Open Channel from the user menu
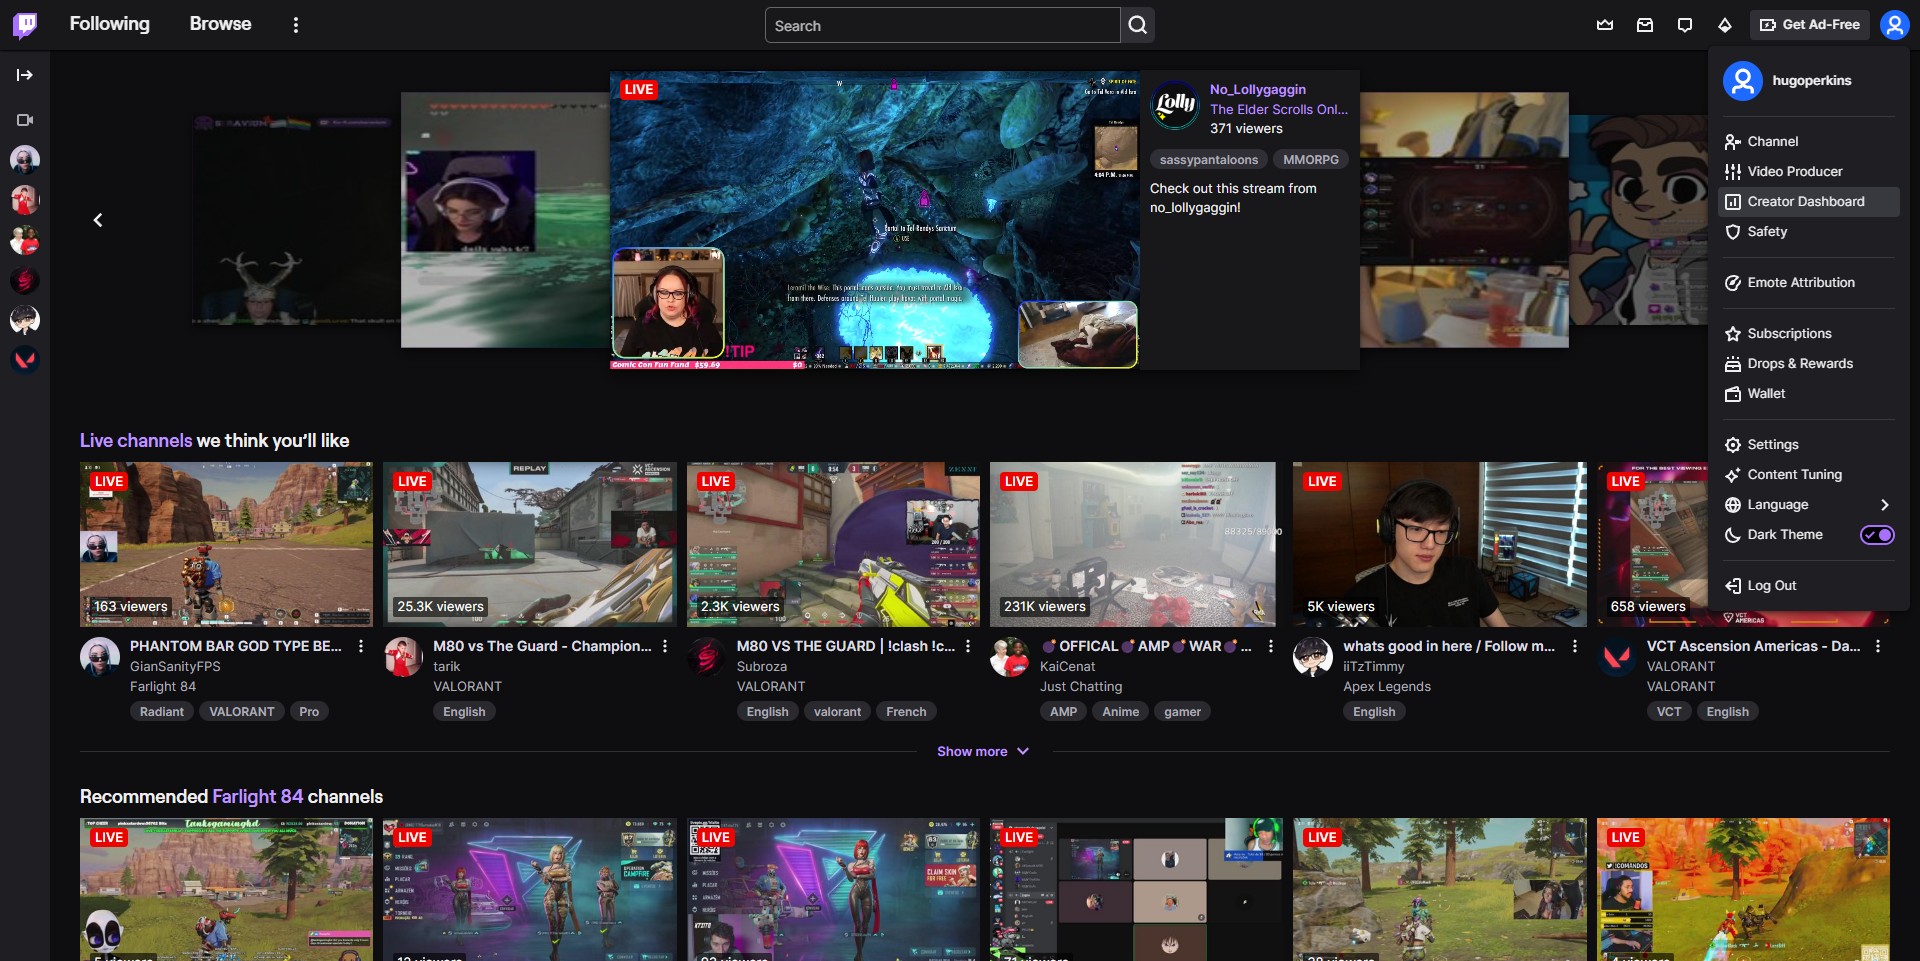This screenshot has width=1920, height=961. (x=1808, y=142)
